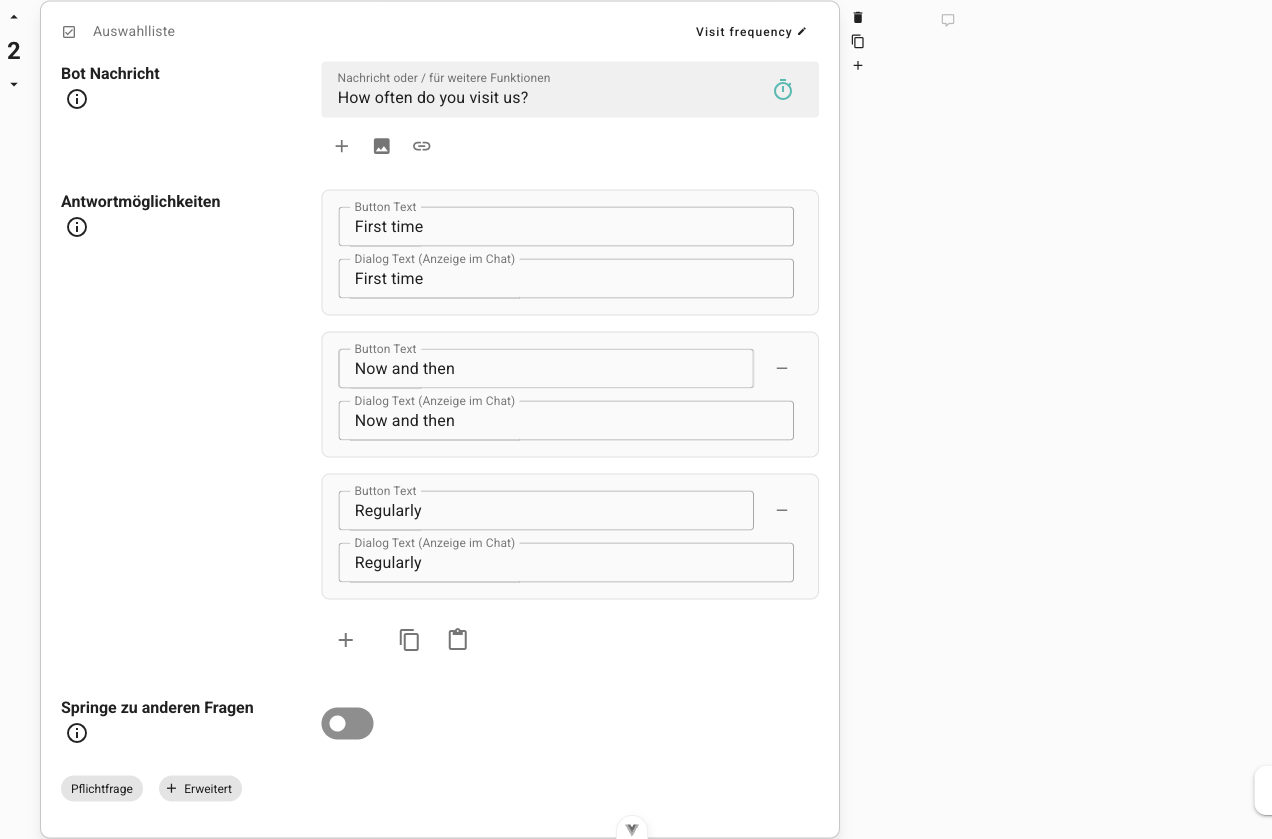
Task: Insert a link into the bot message
Action: [x=422, y=146]
